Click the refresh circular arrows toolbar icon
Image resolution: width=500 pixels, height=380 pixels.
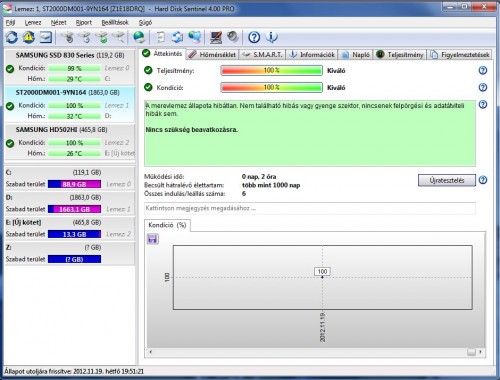coord(12,37)
